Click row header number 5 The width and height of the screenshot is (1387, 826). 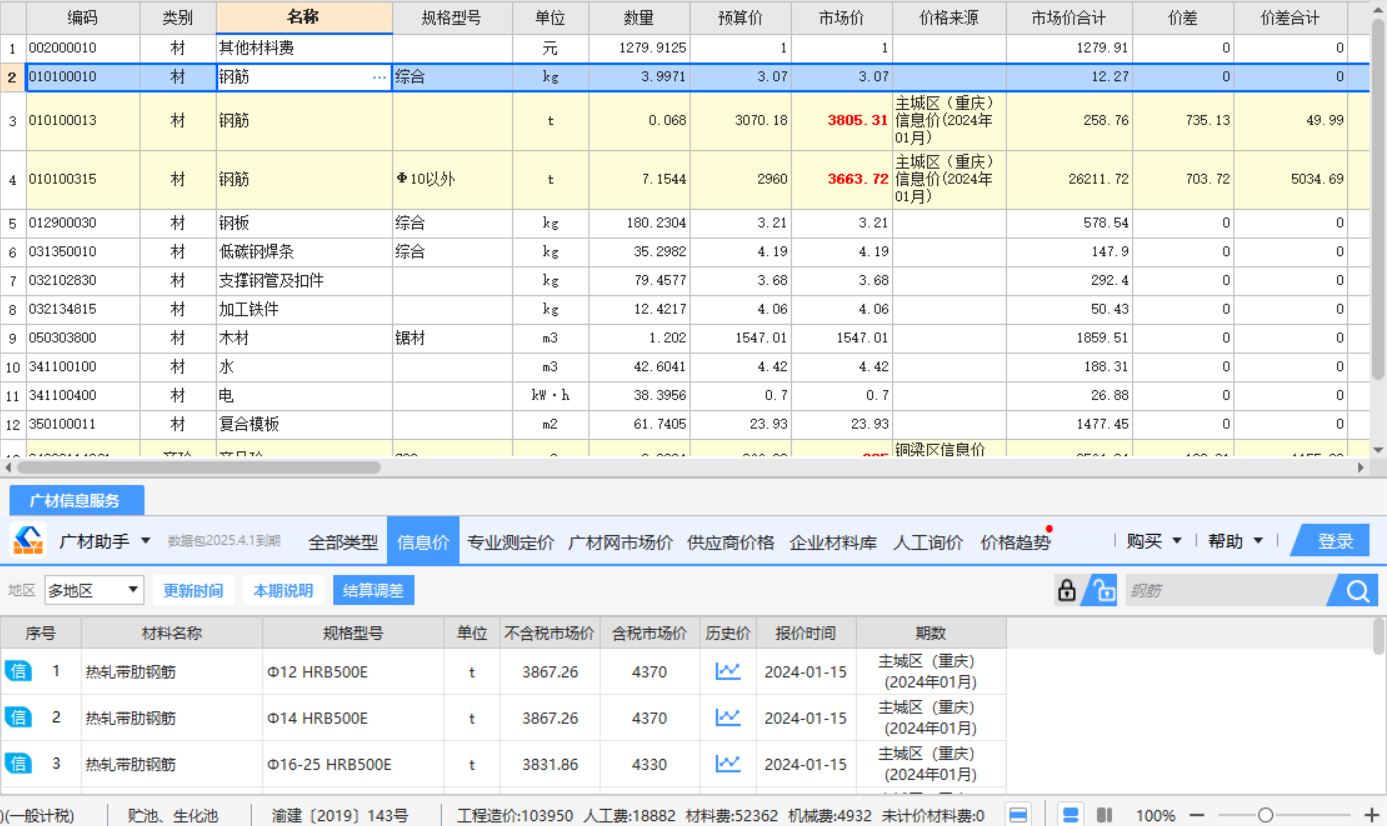click(x=13, y=223)
